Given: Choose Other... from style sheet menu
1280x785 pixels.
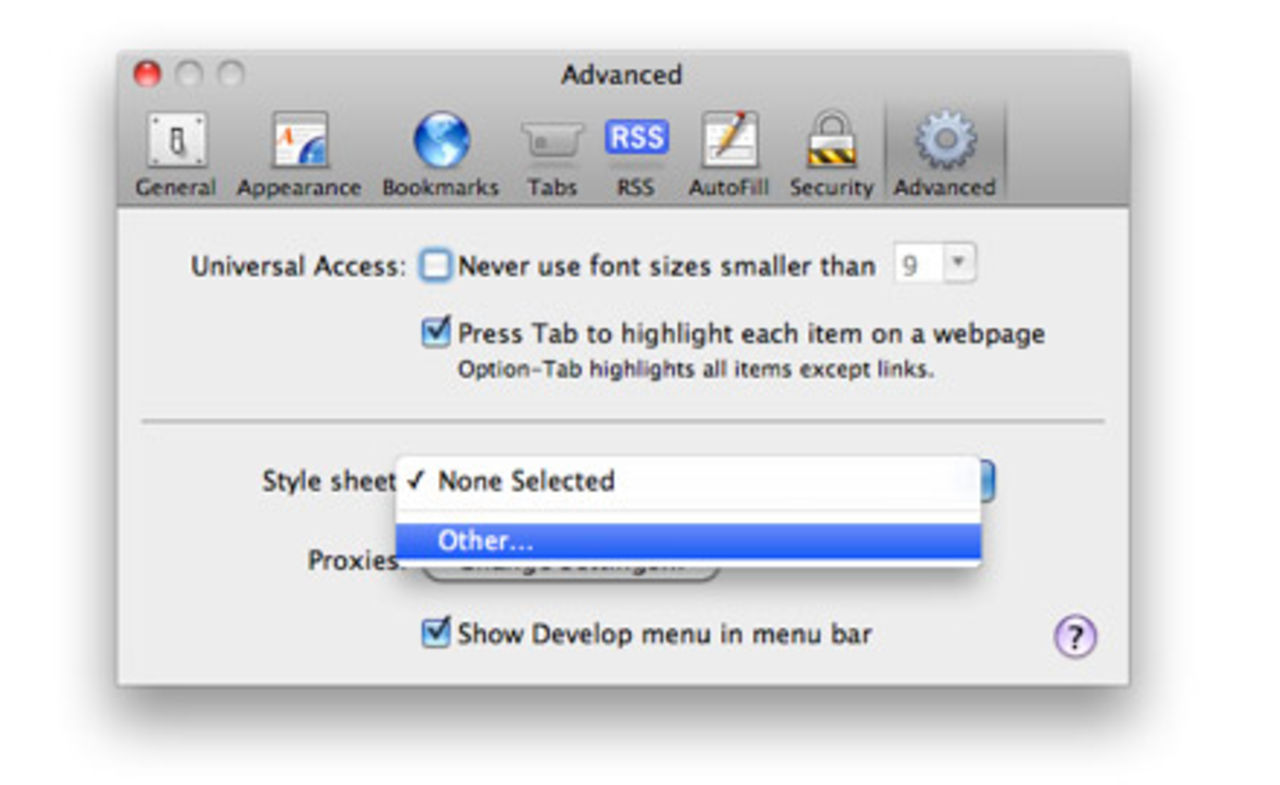Looking at the screenshot, I should [486, 541].
